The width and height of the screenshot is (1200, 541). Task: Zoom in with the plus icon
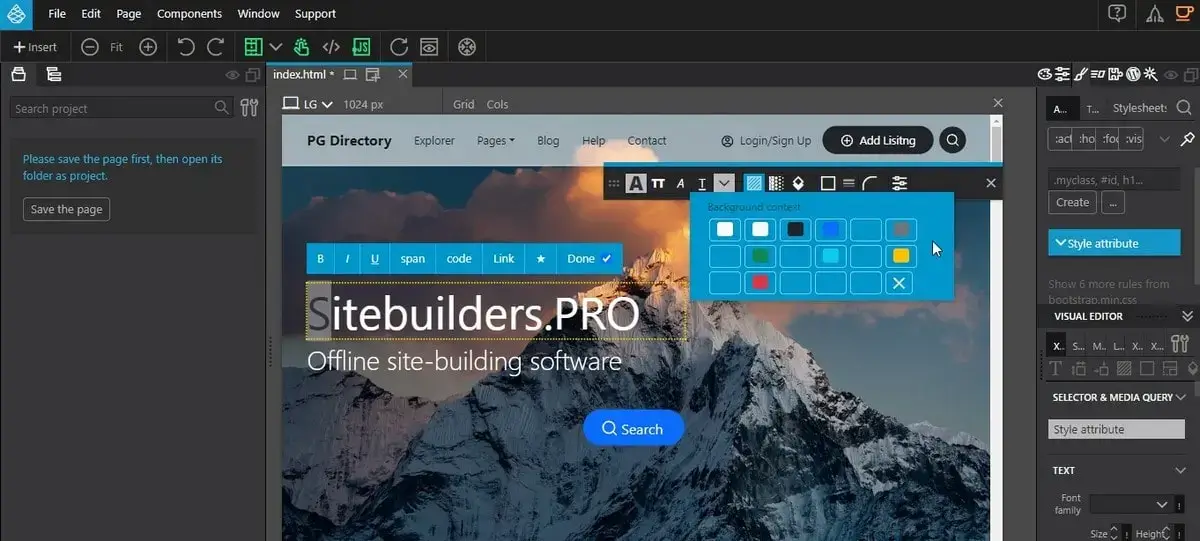coord(148,47)
